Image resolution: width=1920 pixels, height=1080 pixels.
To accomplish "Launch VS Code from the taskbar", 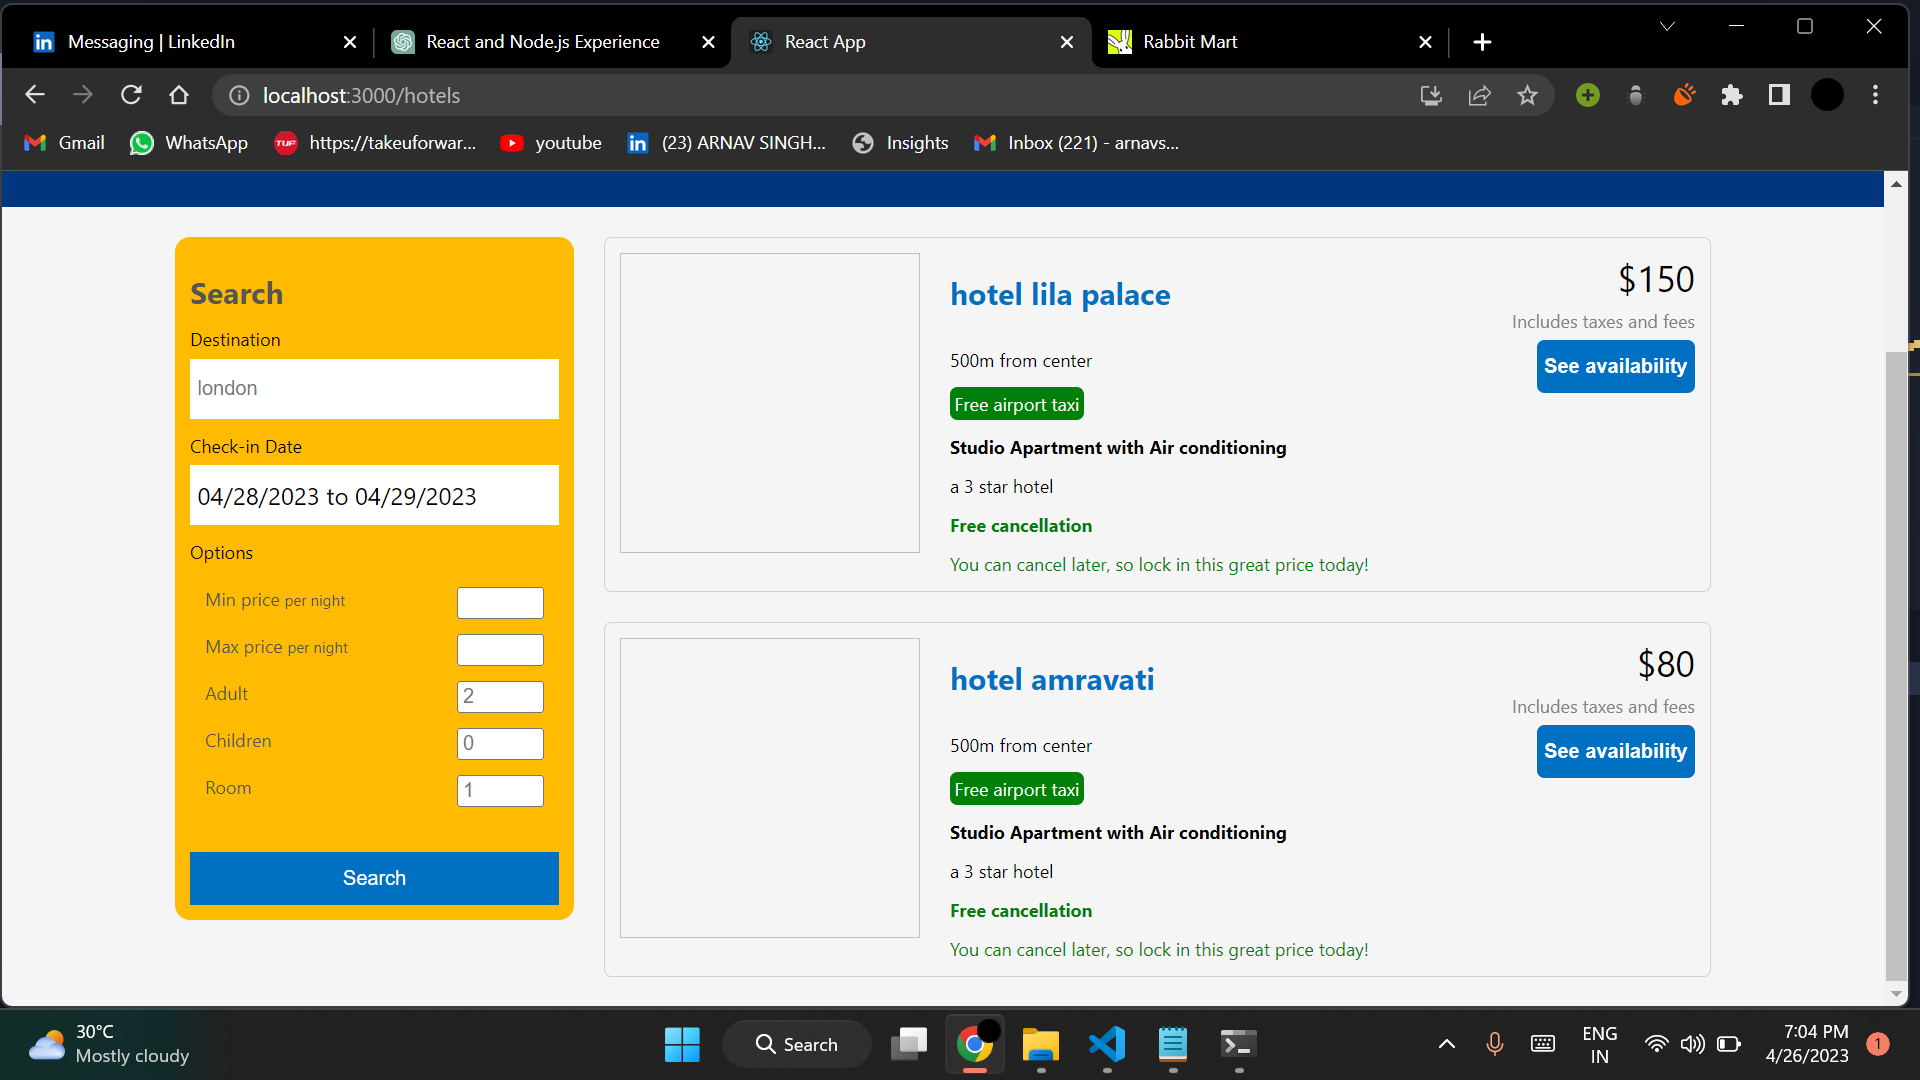I will pos(1106,1043).
